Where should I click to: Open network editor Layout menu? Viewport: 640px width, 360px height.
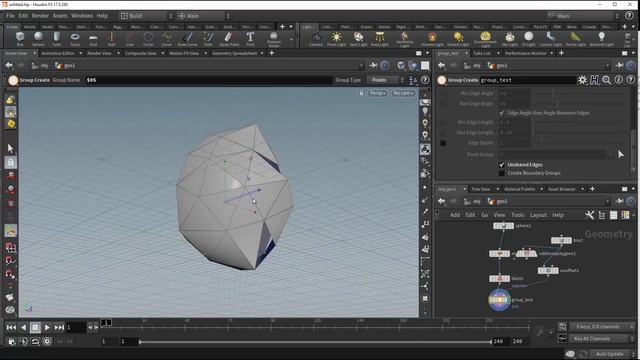click(538, 215)
